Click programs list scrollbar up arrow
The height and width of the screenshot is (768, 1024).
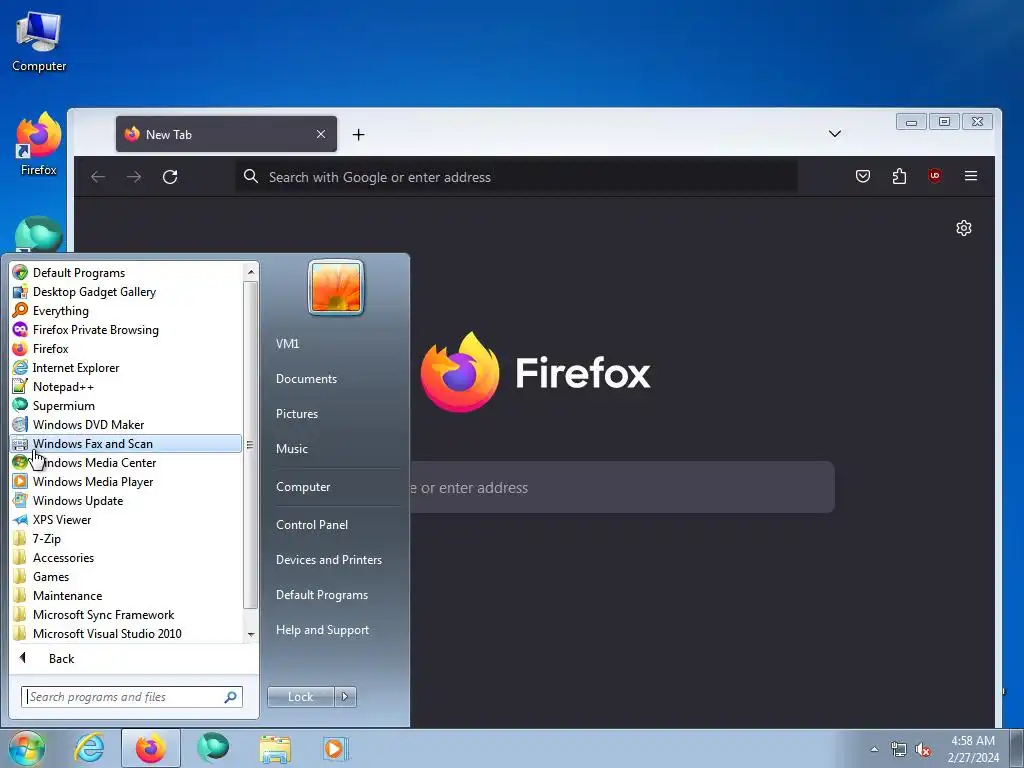(x=251, y=272)
